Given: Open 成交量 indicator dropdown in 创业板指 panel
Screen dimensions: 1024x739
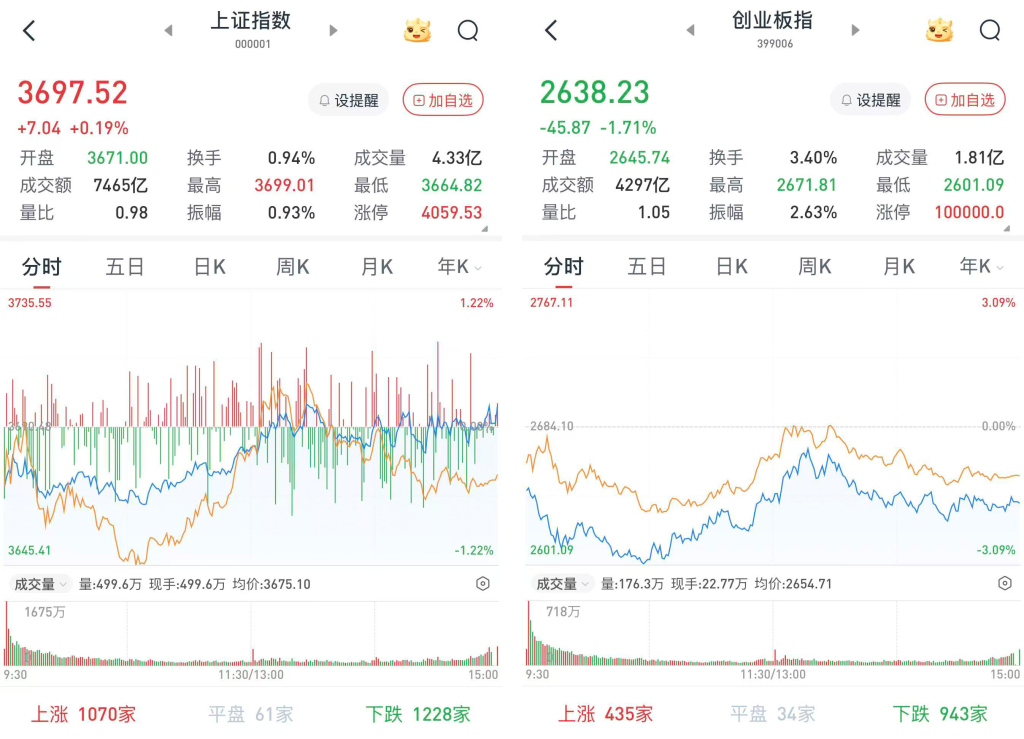Looking at the screenshot, I should click(562, 584).
